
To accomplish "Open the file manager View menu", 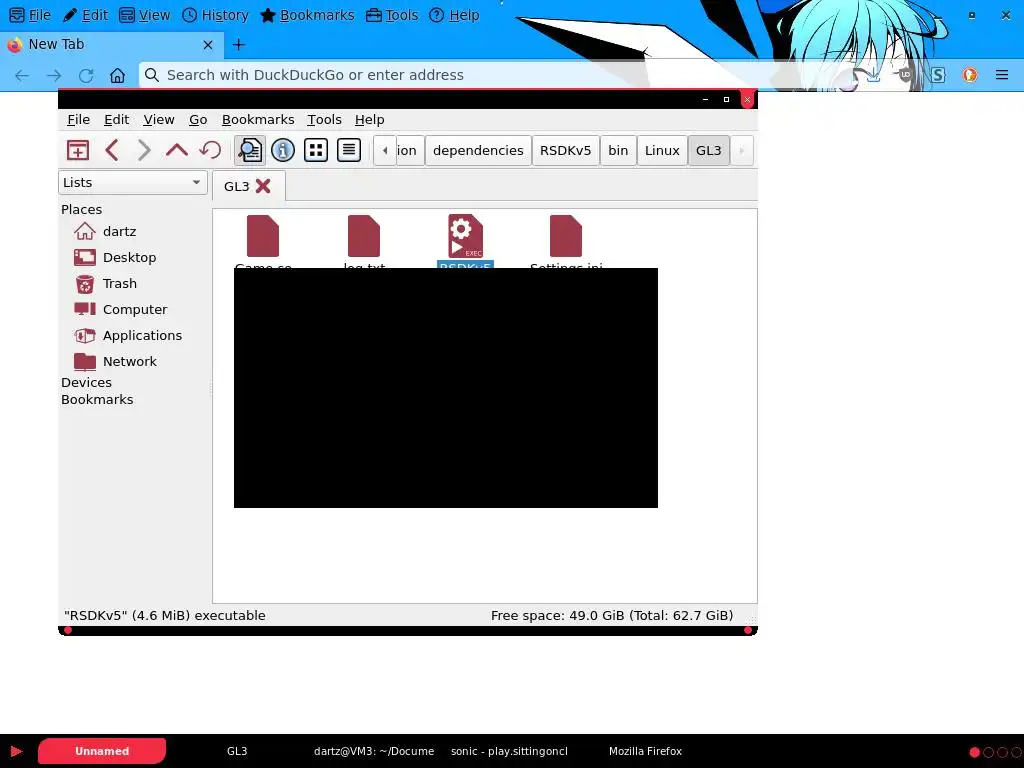I will 159,120.
